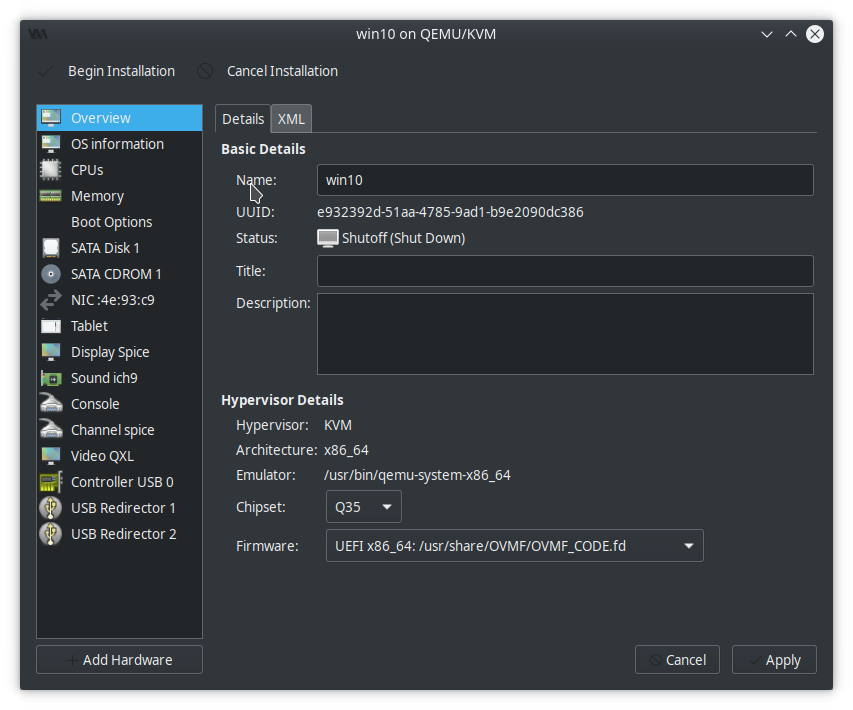Select the Channel spice port icon
The height and width of the screenshot is (710, 853).
pyautogui.click(x=51, y=430)
